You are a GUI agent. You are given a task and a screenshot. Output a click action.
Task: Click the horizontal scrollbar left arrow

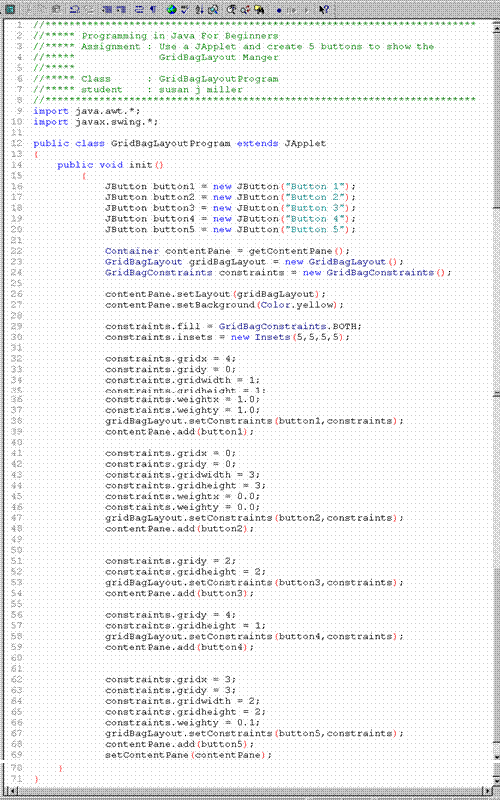14,791
